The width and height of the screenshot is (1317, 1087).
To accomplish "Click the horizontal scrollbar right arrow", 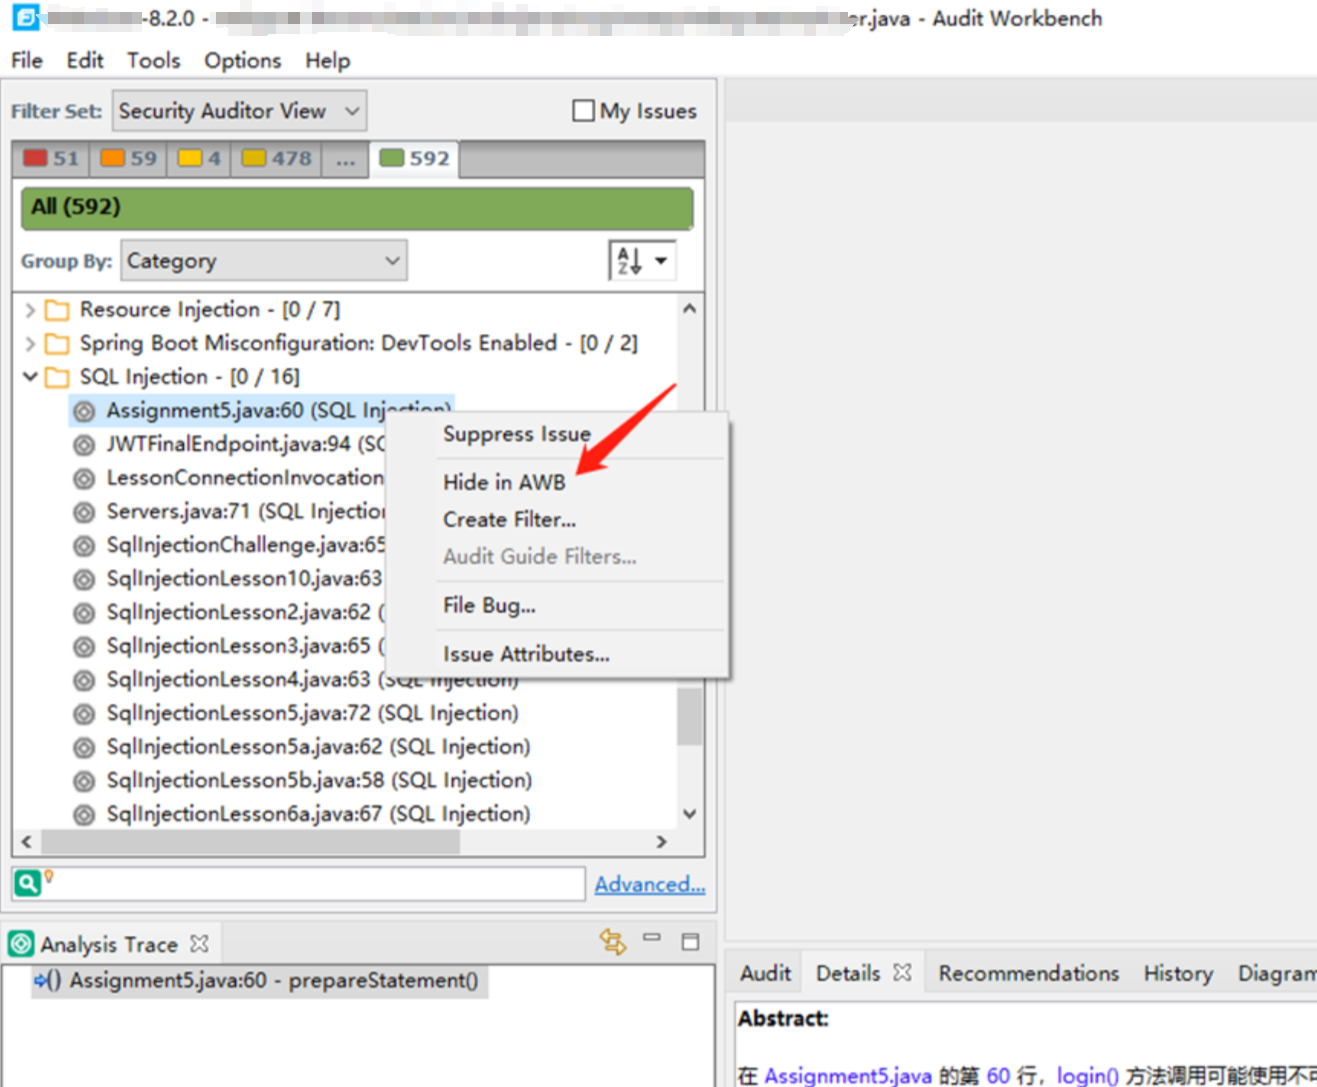I will pyautogui.click(x=661, y=842).
